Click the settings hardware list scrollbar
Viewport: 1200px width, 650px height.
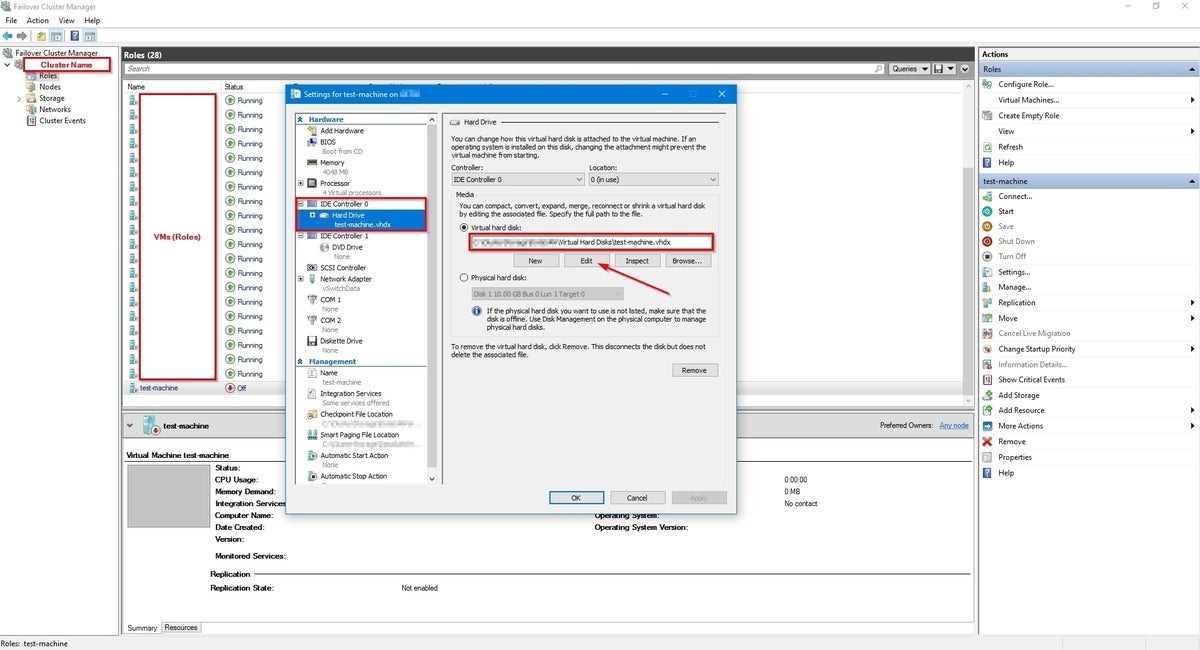(x=432, y=300)
